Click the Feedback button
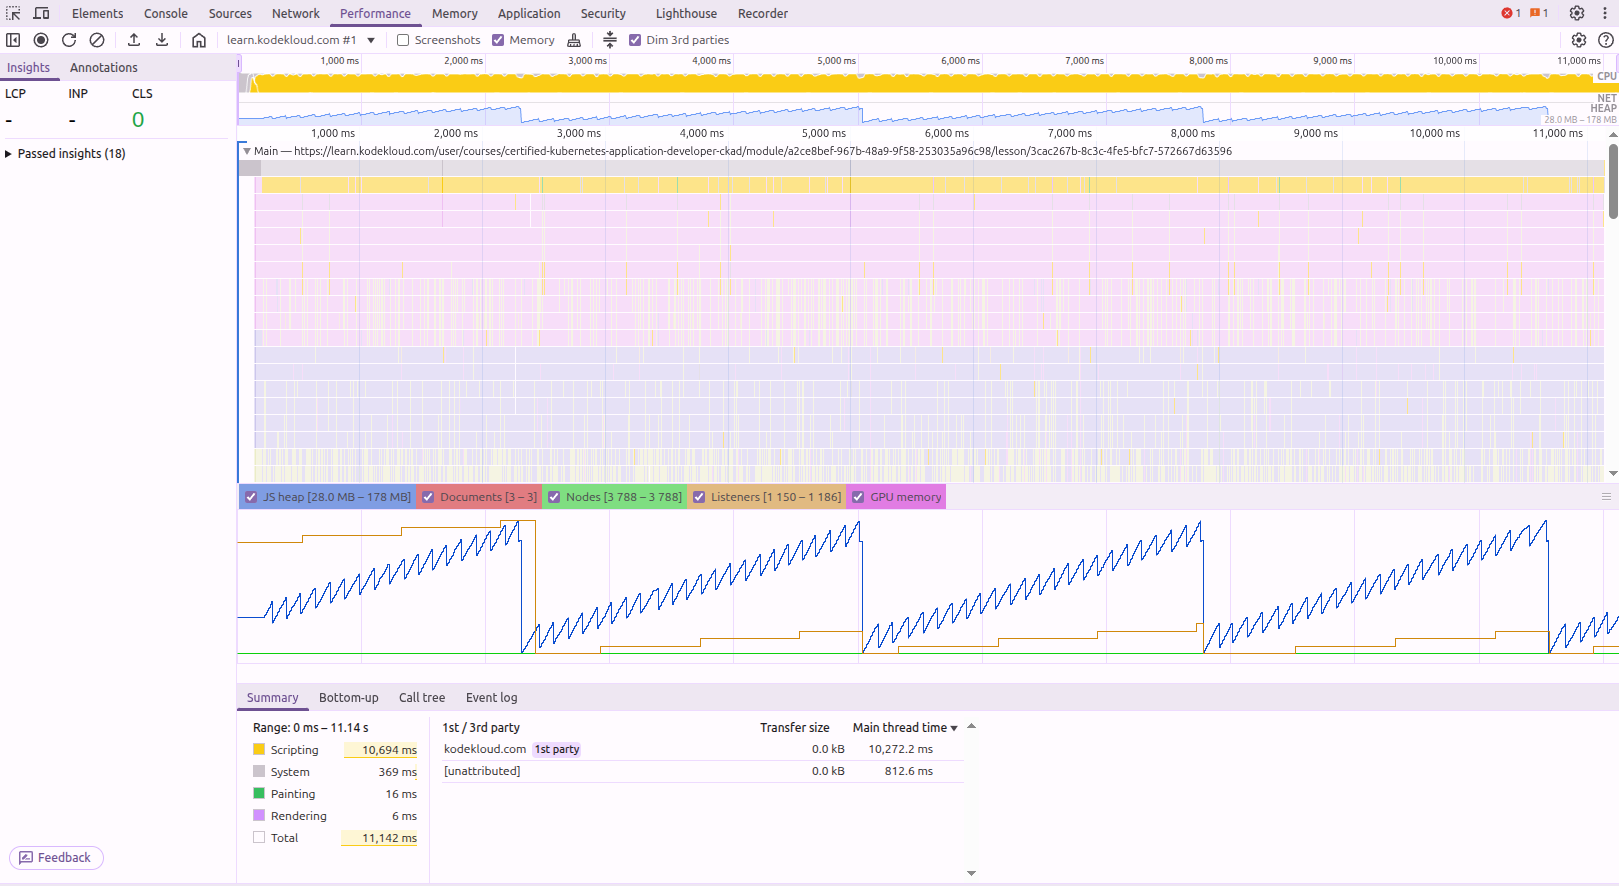1619x886 pixels. click(x=56, y=858)
